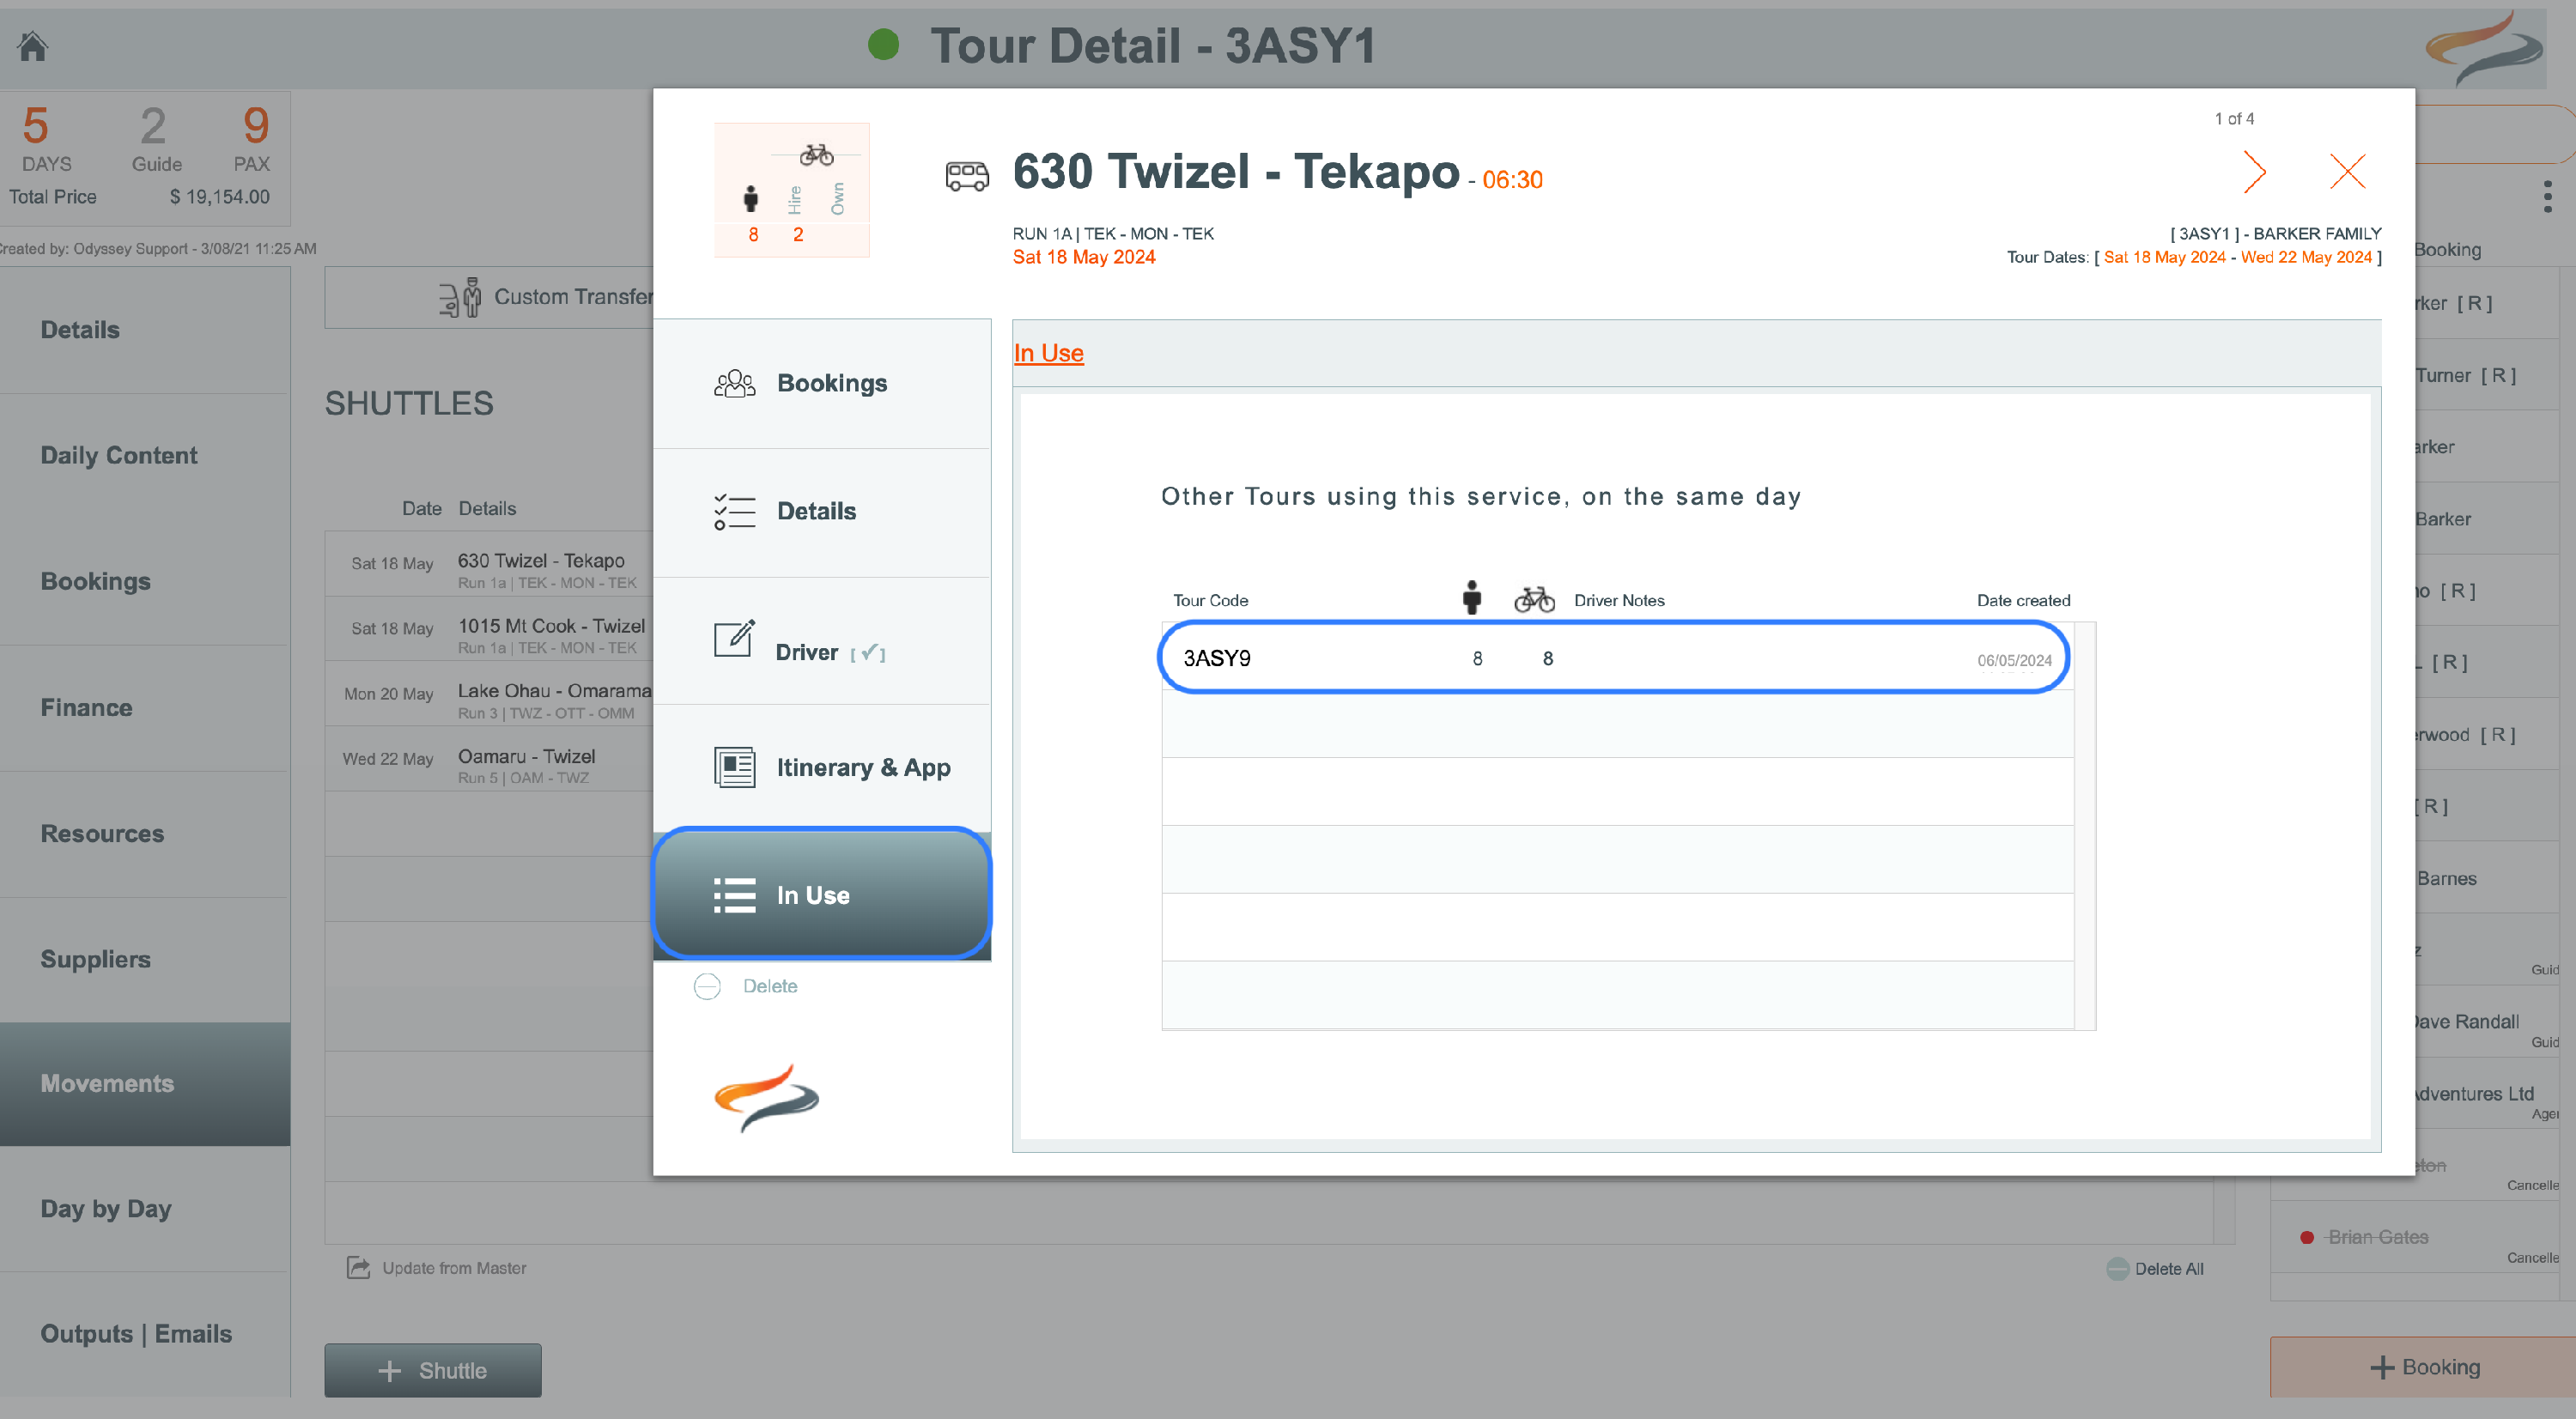Click the bus icon beside shuttle title

click(x=966, y=176)
